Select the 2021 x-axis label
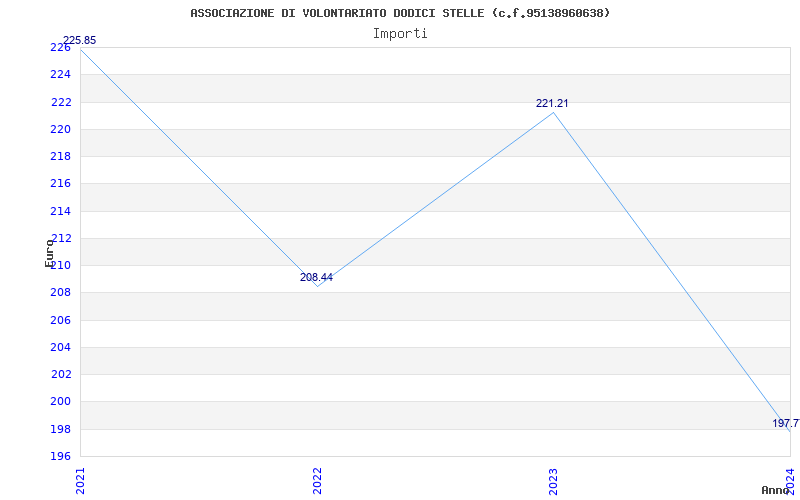 [80, 481]
